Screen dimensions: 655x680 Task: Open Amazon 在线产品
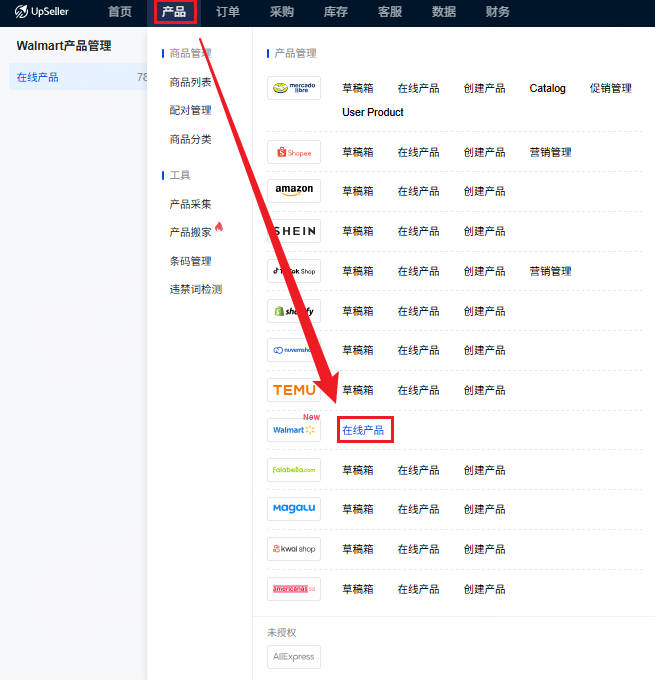(x=419, y=191)
